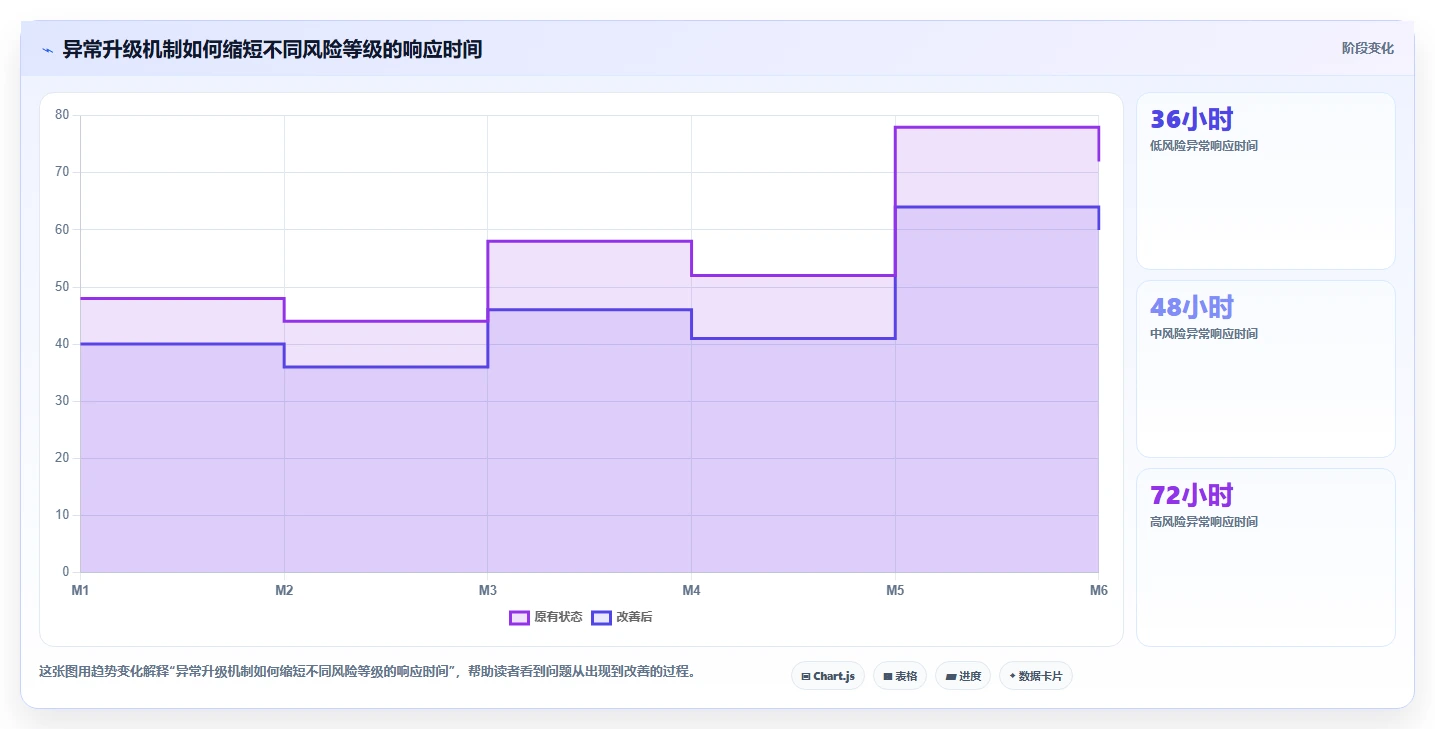The image size is (1435, 729).
Task: Toggle the 改善后 legend swatch
Action: pyautogui.click(x=601, y=618)
